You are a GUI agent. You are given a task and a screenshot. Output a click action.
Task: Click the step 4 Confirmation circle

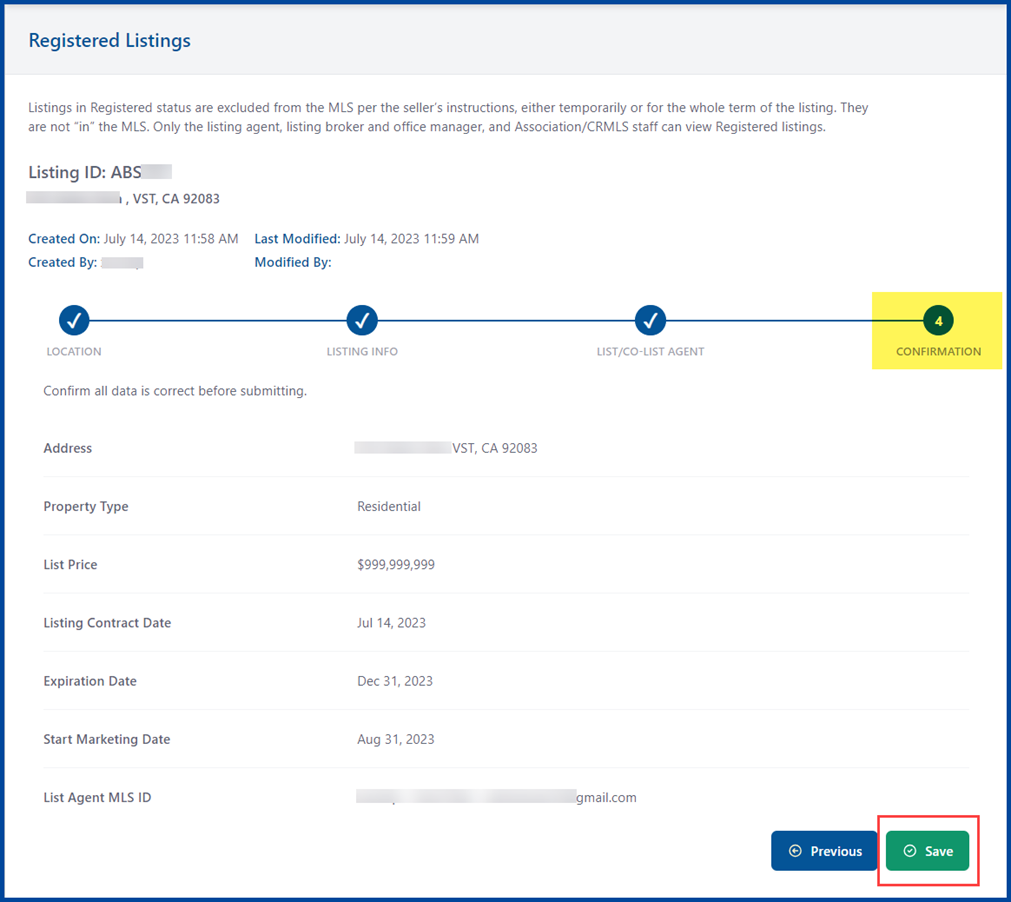(x=938, y=321)
